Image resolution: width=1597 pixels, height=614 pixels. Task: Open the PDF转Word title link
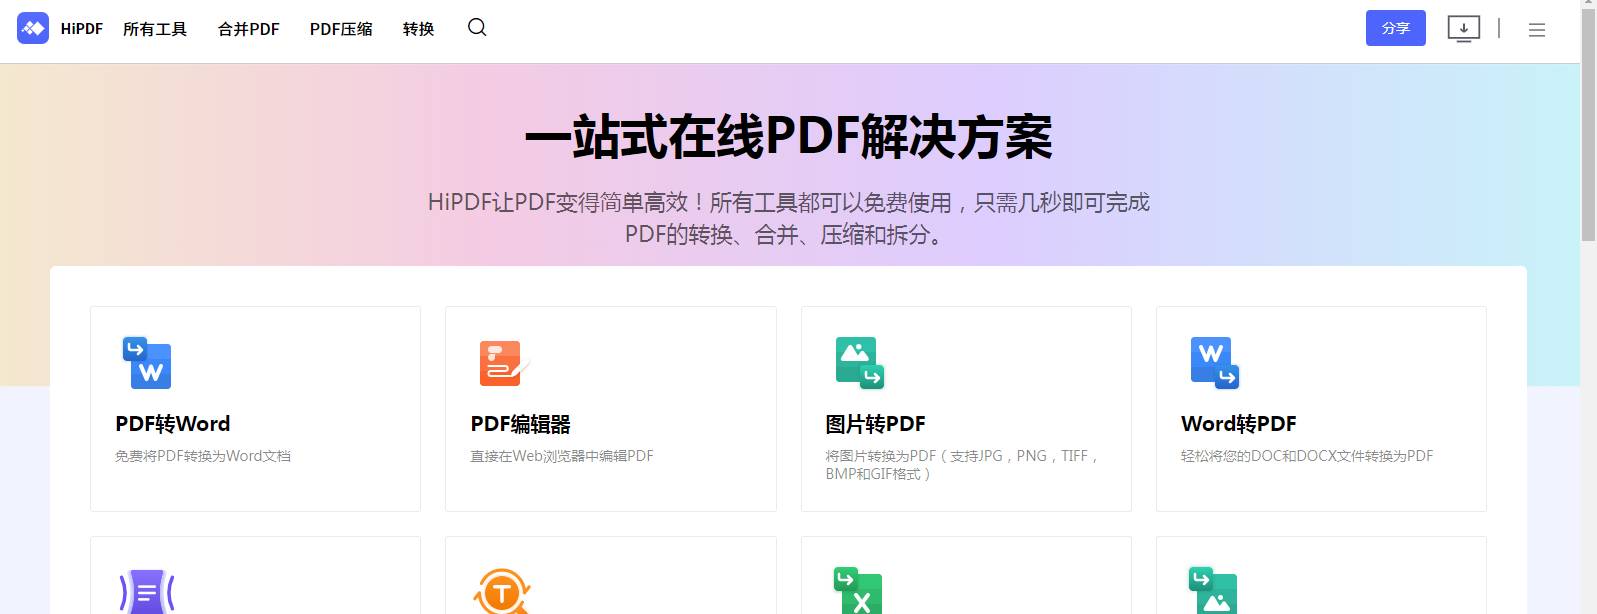pyautogui.click(x=173, y=424)
